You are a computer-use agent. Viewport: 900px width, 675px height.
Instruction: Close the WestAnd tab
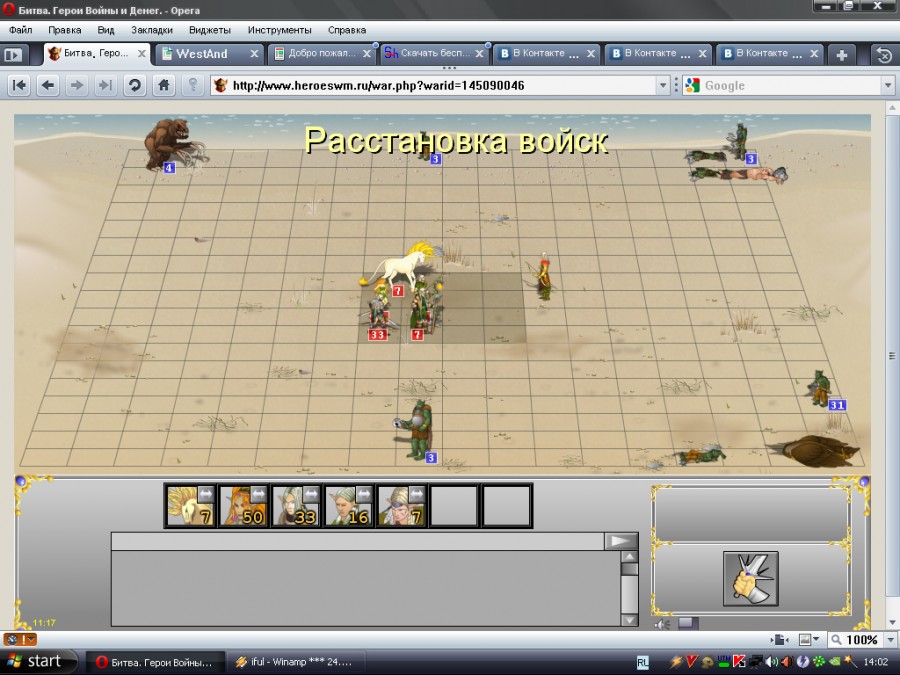[x=254, y=54]
